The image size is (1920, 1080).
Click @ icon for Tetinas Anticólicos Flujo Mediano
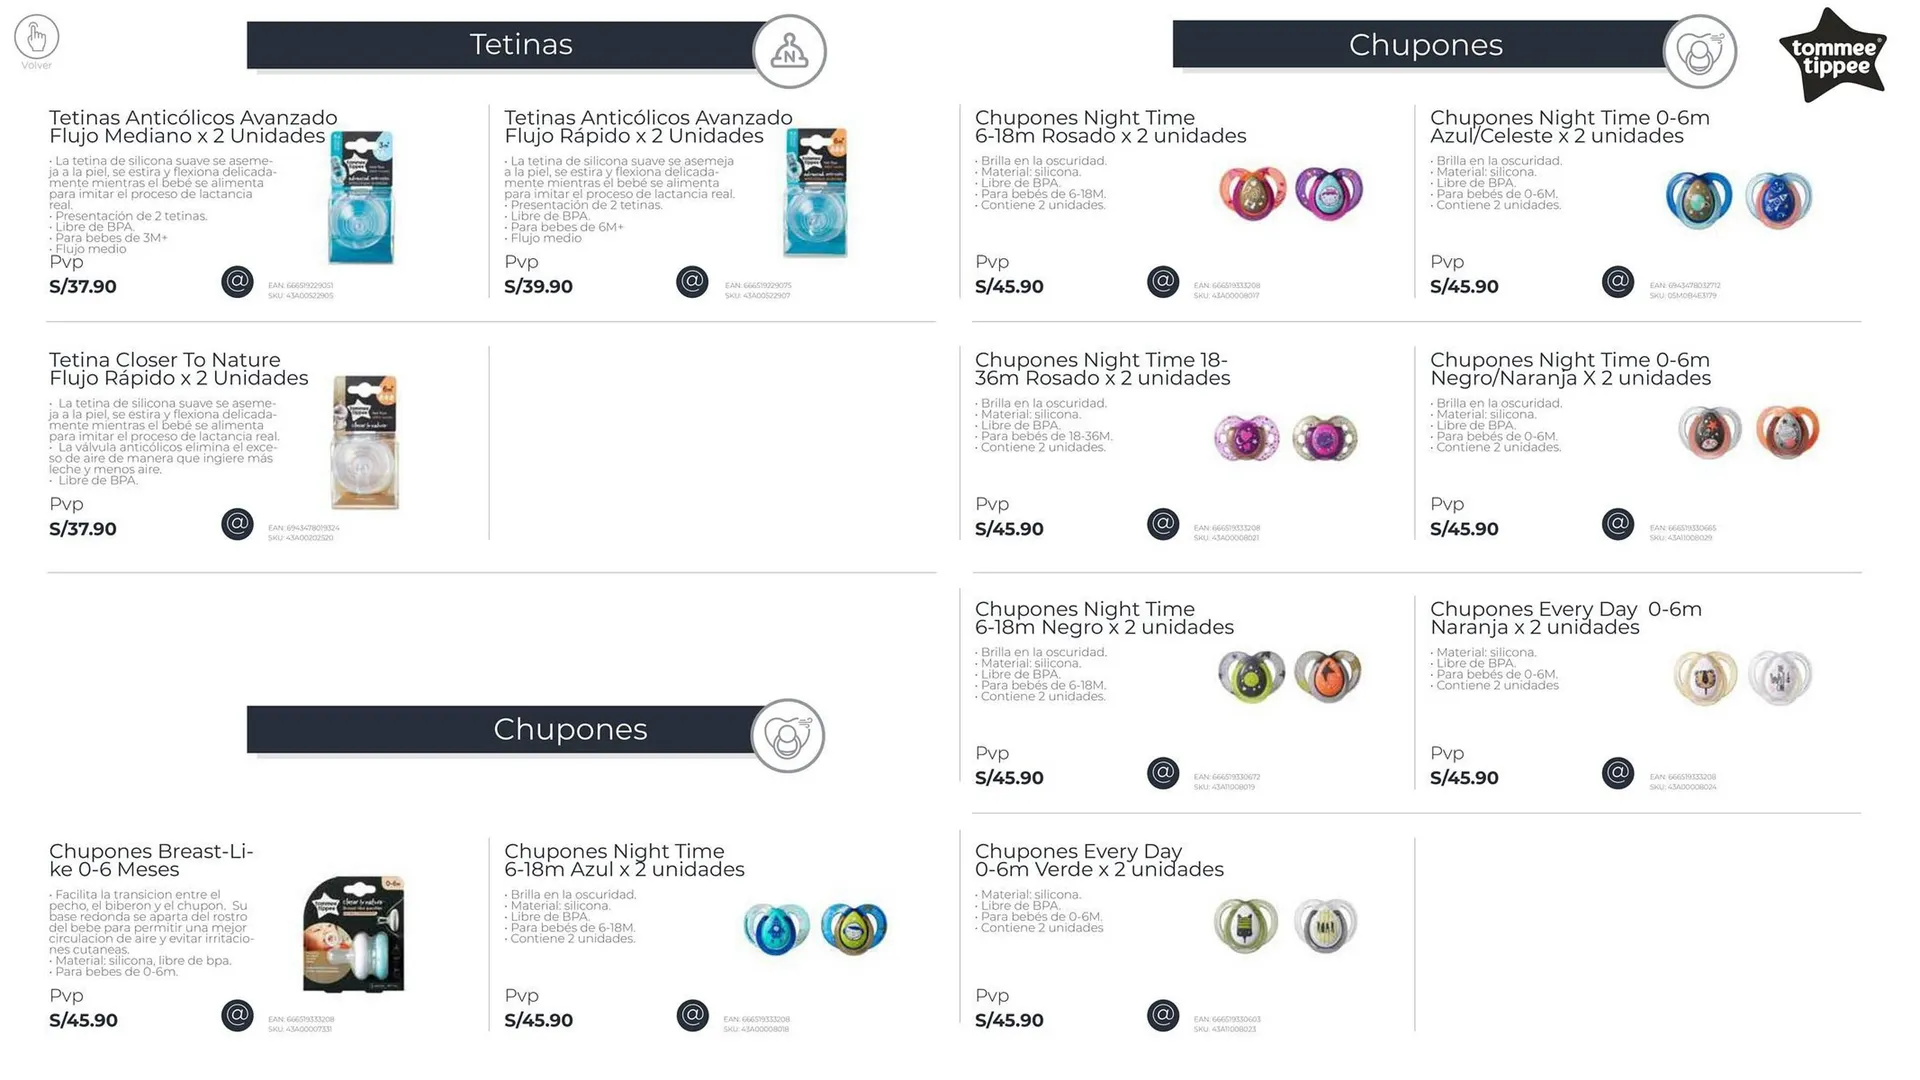click(237, 282)
